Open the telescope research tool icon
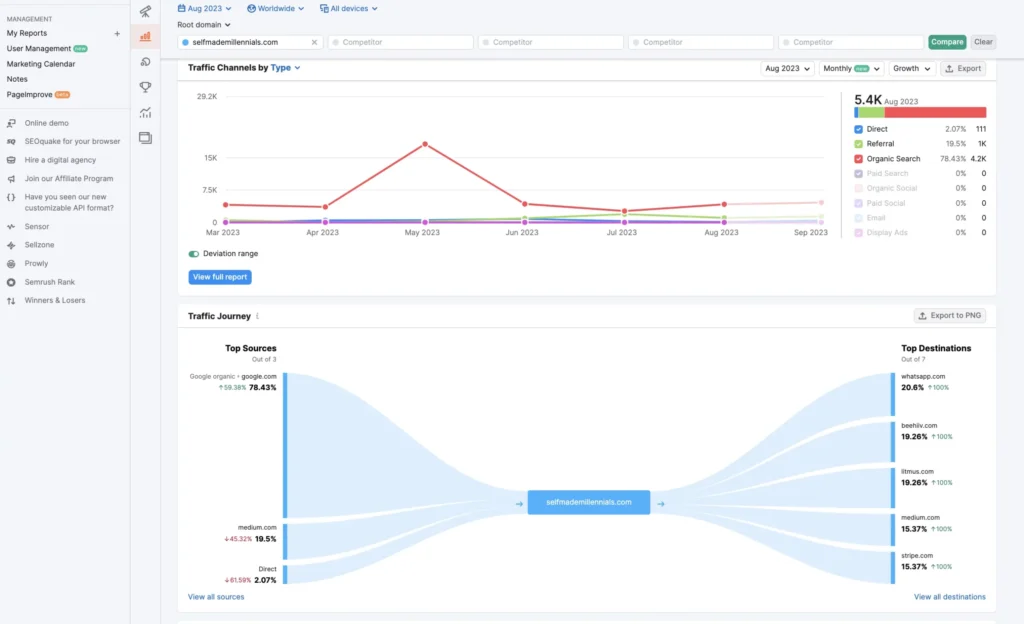This screenshot has width=1024, height=624. point(145,12)
